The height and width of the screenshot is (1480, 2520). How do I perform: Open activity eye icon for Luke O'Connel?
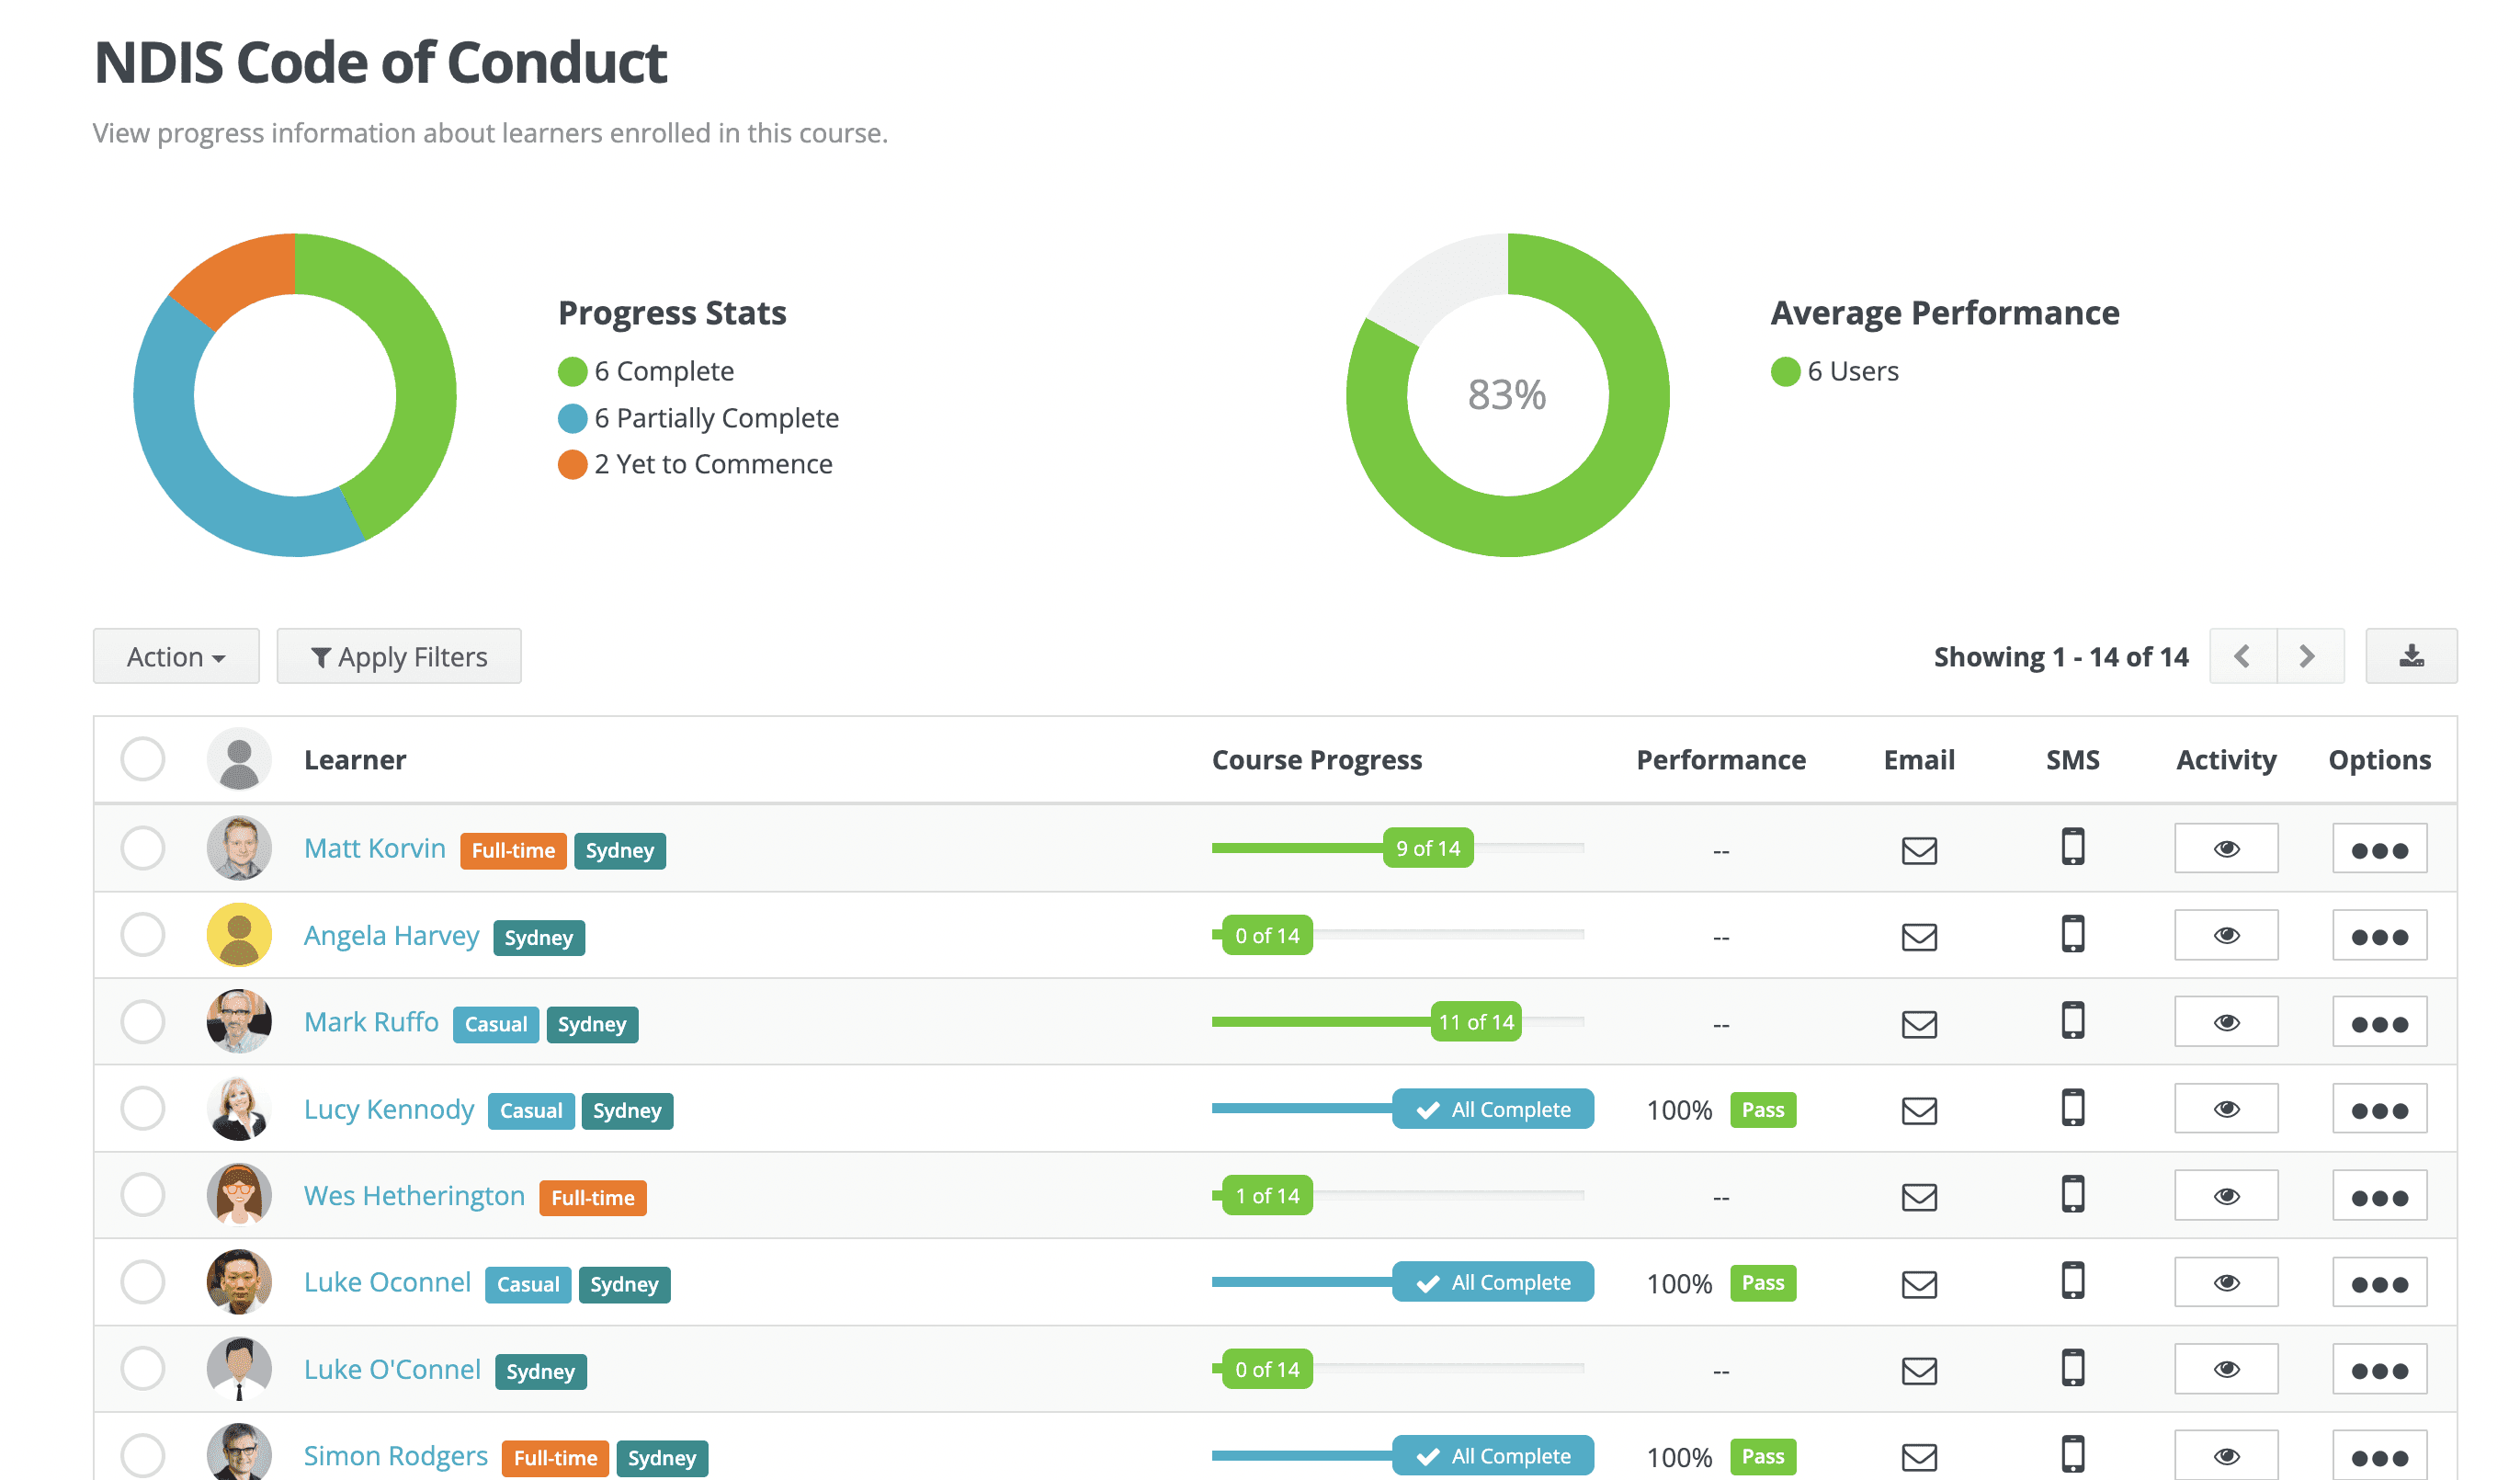click(2225, 1369)
